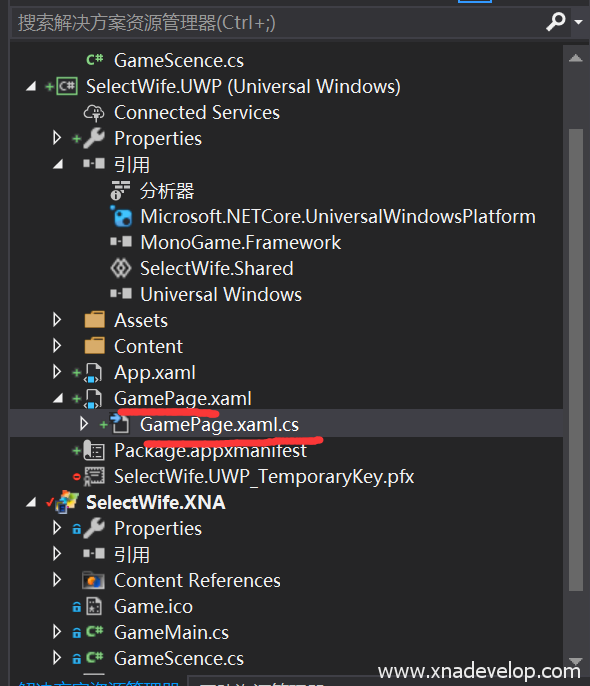590x686 pixels.
Task: Click the SelectWife.Shared reference icon
Action: click(121, 268)
